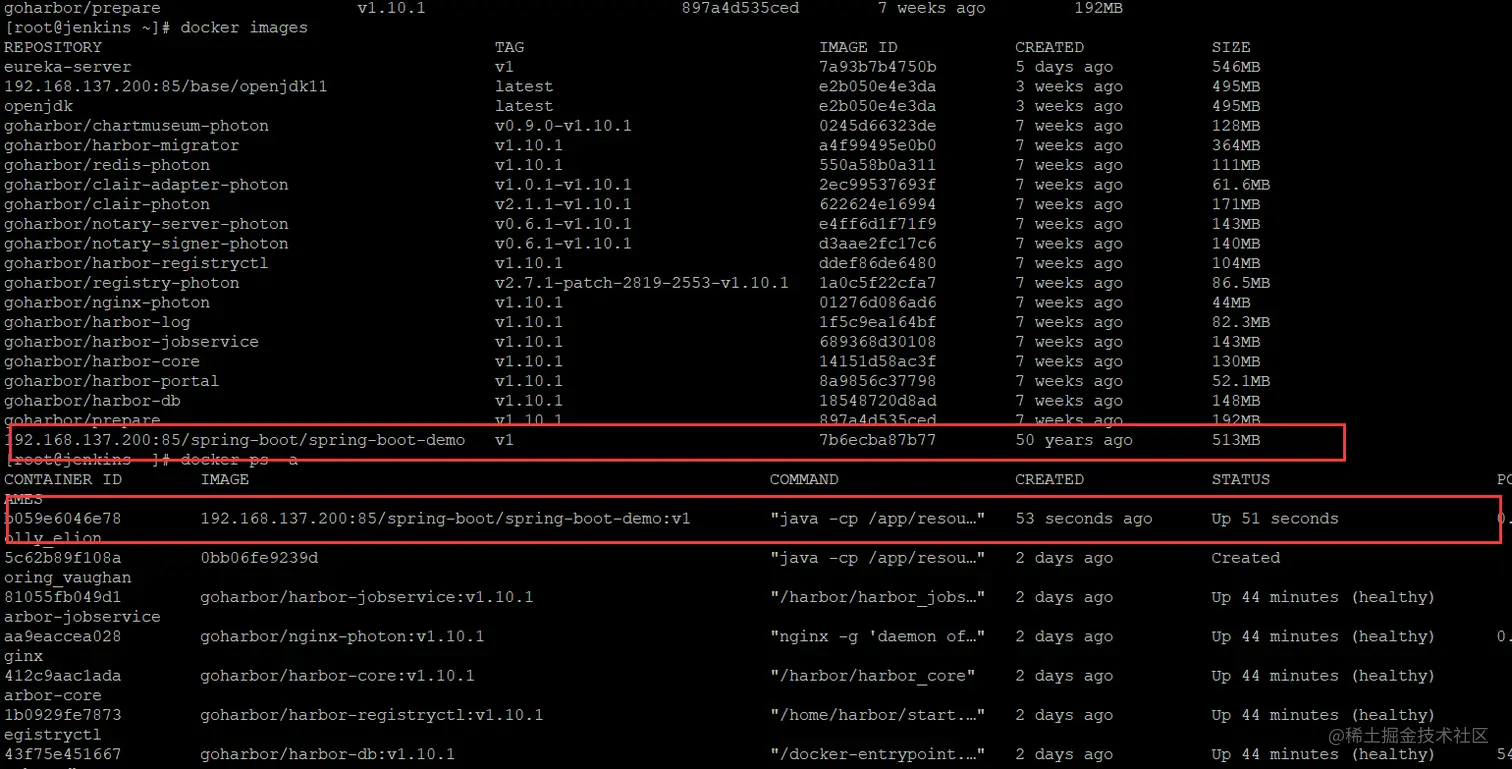1512x769 pixels.
Task: Click image hash 0bb06fe9239d
Action: click(259, 558)
